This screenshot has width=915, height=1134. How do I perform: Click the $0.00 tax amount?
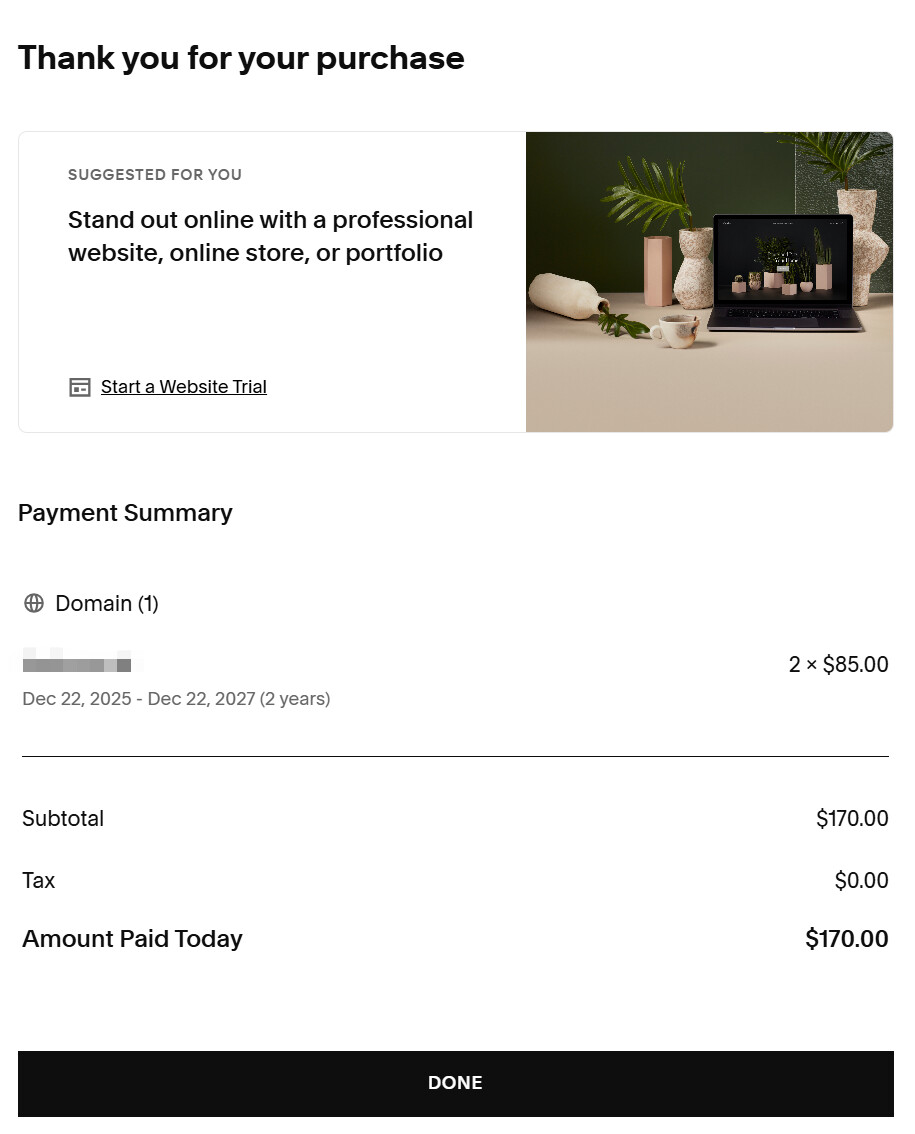(x=861, y=880)
